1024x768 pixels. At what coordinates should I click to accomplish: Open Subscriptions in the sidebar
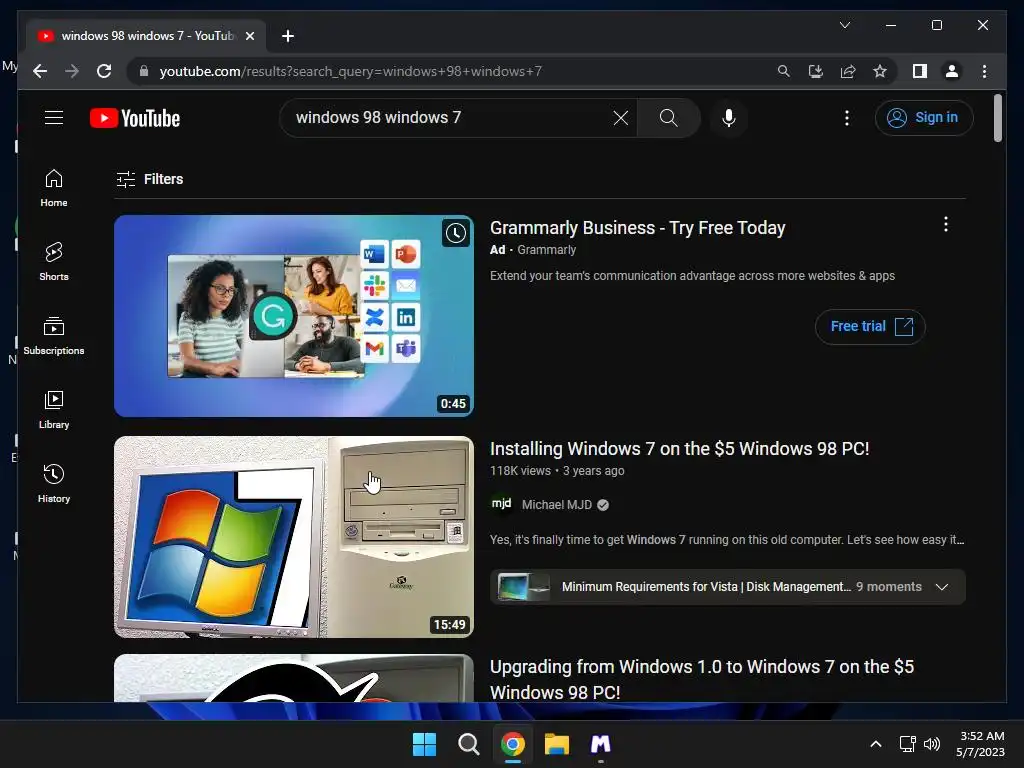pos(54,336)
